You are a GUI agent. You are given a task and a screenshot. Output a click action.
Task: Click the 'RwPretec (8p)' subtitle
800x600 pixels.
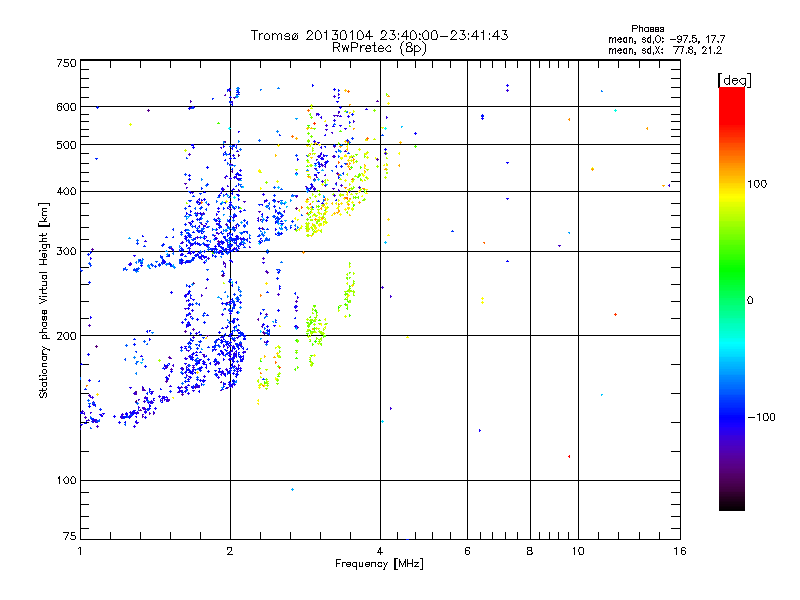(x=379, y=48)
